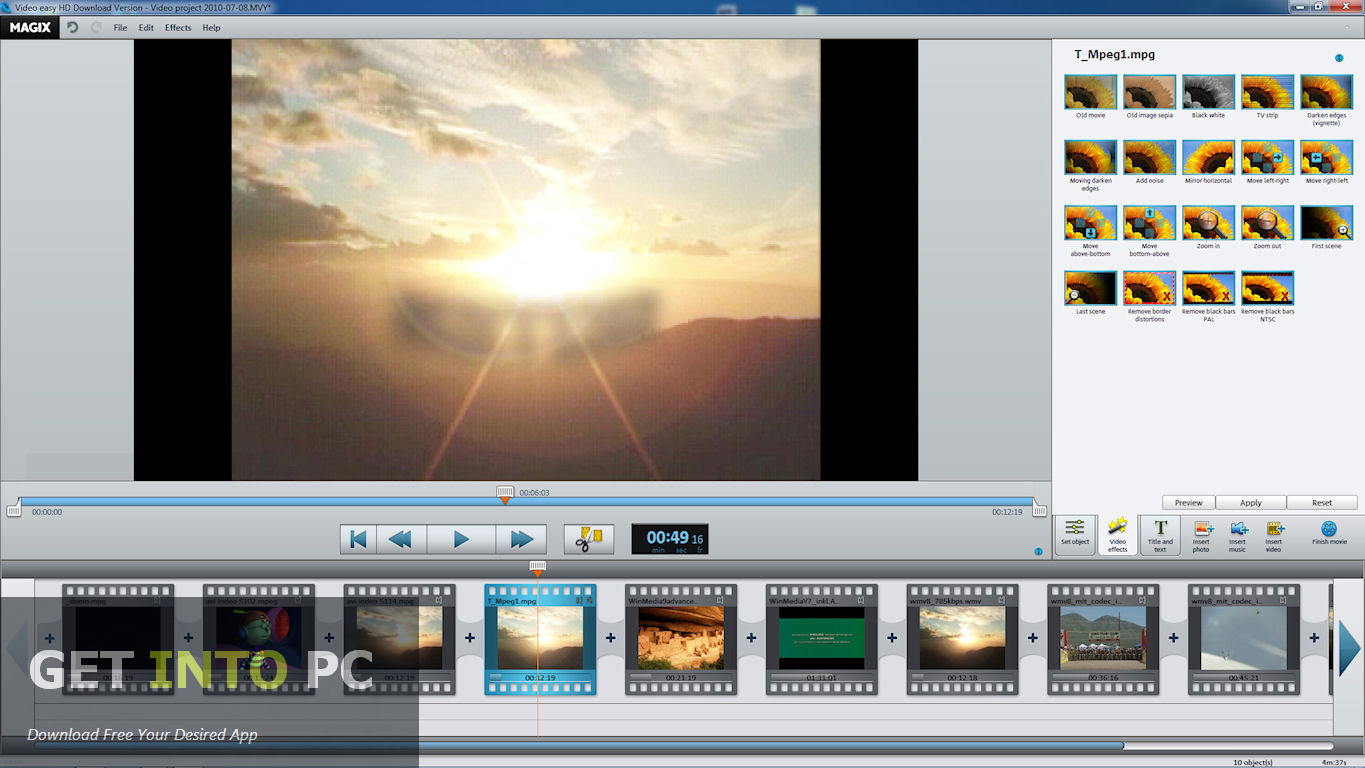Add transition after wmv8_785kbps.wmv clip

pos(1032,637)
